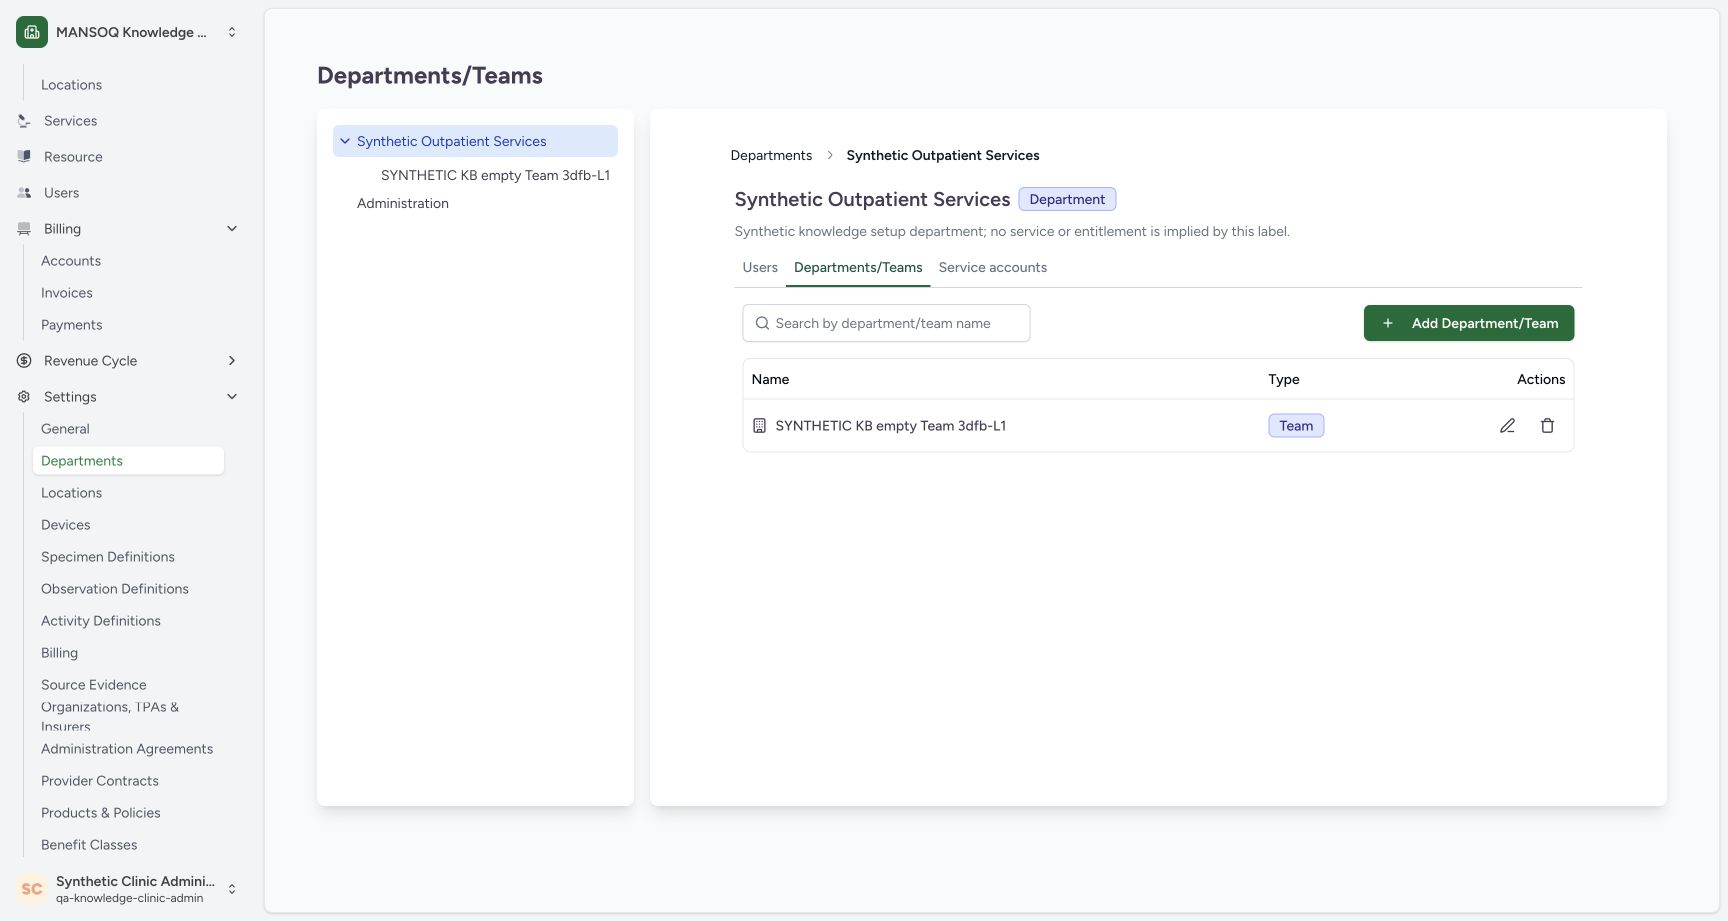The height and width of the screenshot is (921, 1728).
Task: Open Administration Agreements page
Action: (x=127, y=749)
